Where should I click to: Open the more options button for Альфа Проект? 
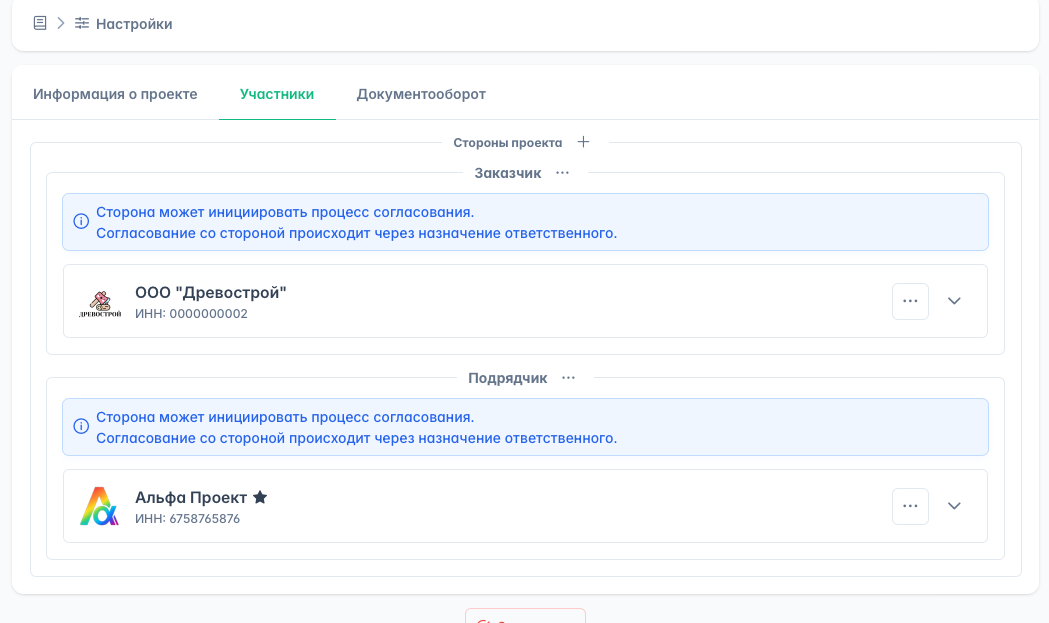point(910,506)
